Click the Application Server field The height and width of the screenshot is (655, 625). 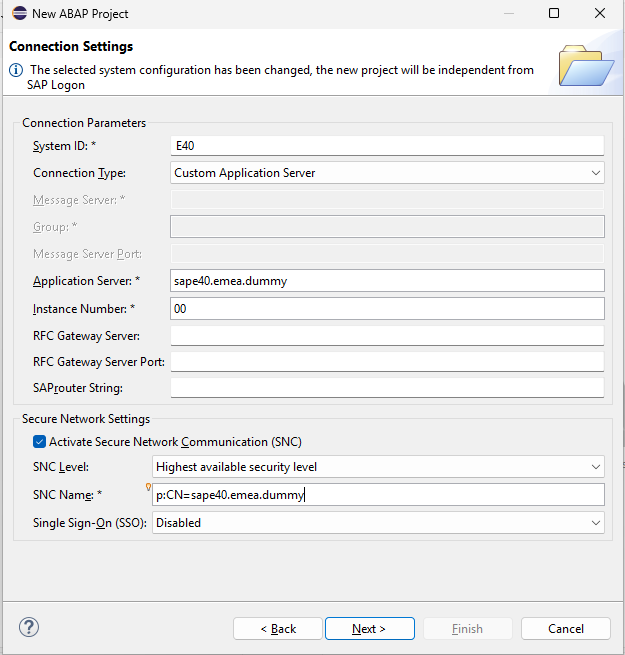[x=387, y=281]
